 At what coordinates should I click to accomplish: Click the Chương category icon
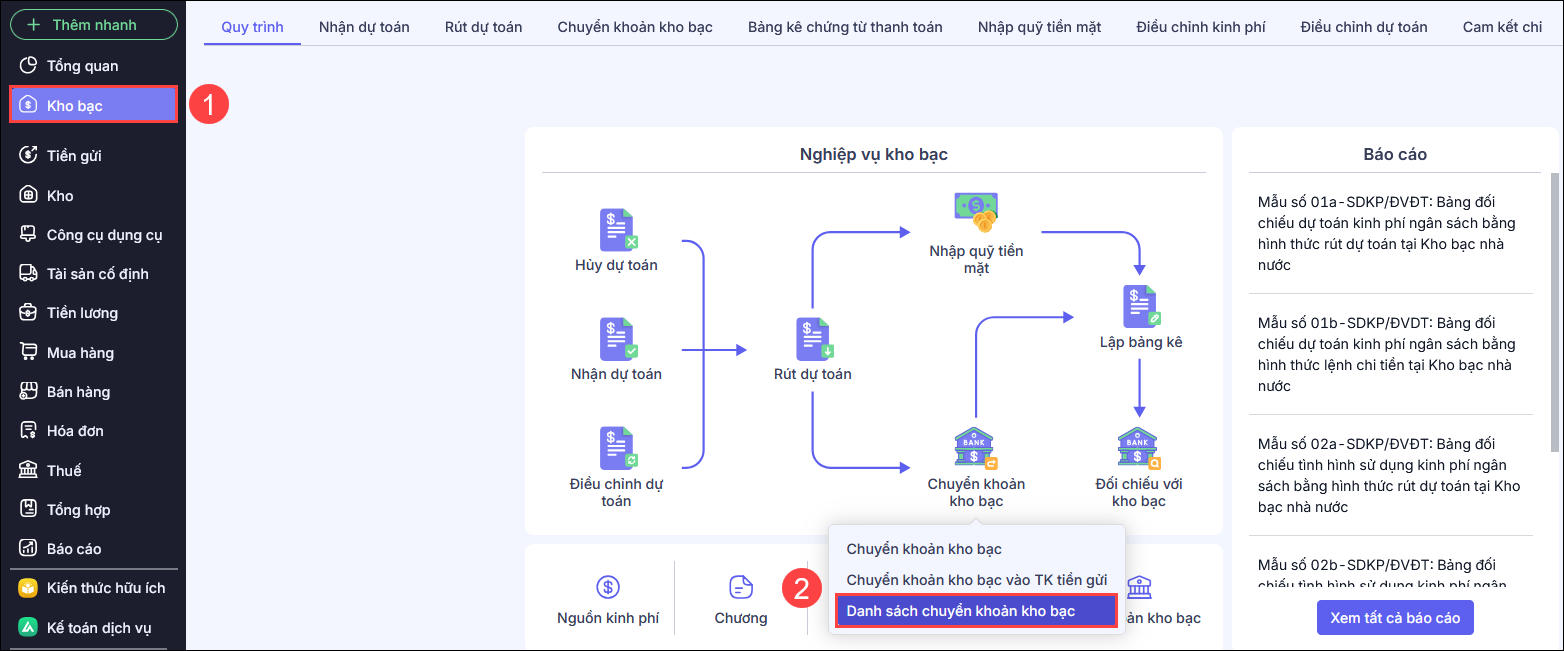tap(741, 587)
